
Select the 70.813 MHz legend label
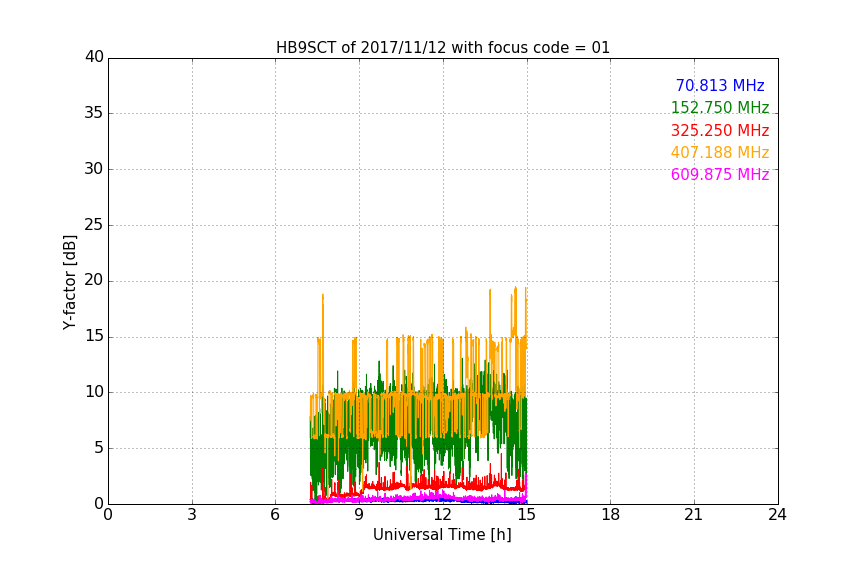tap(720, 85)
